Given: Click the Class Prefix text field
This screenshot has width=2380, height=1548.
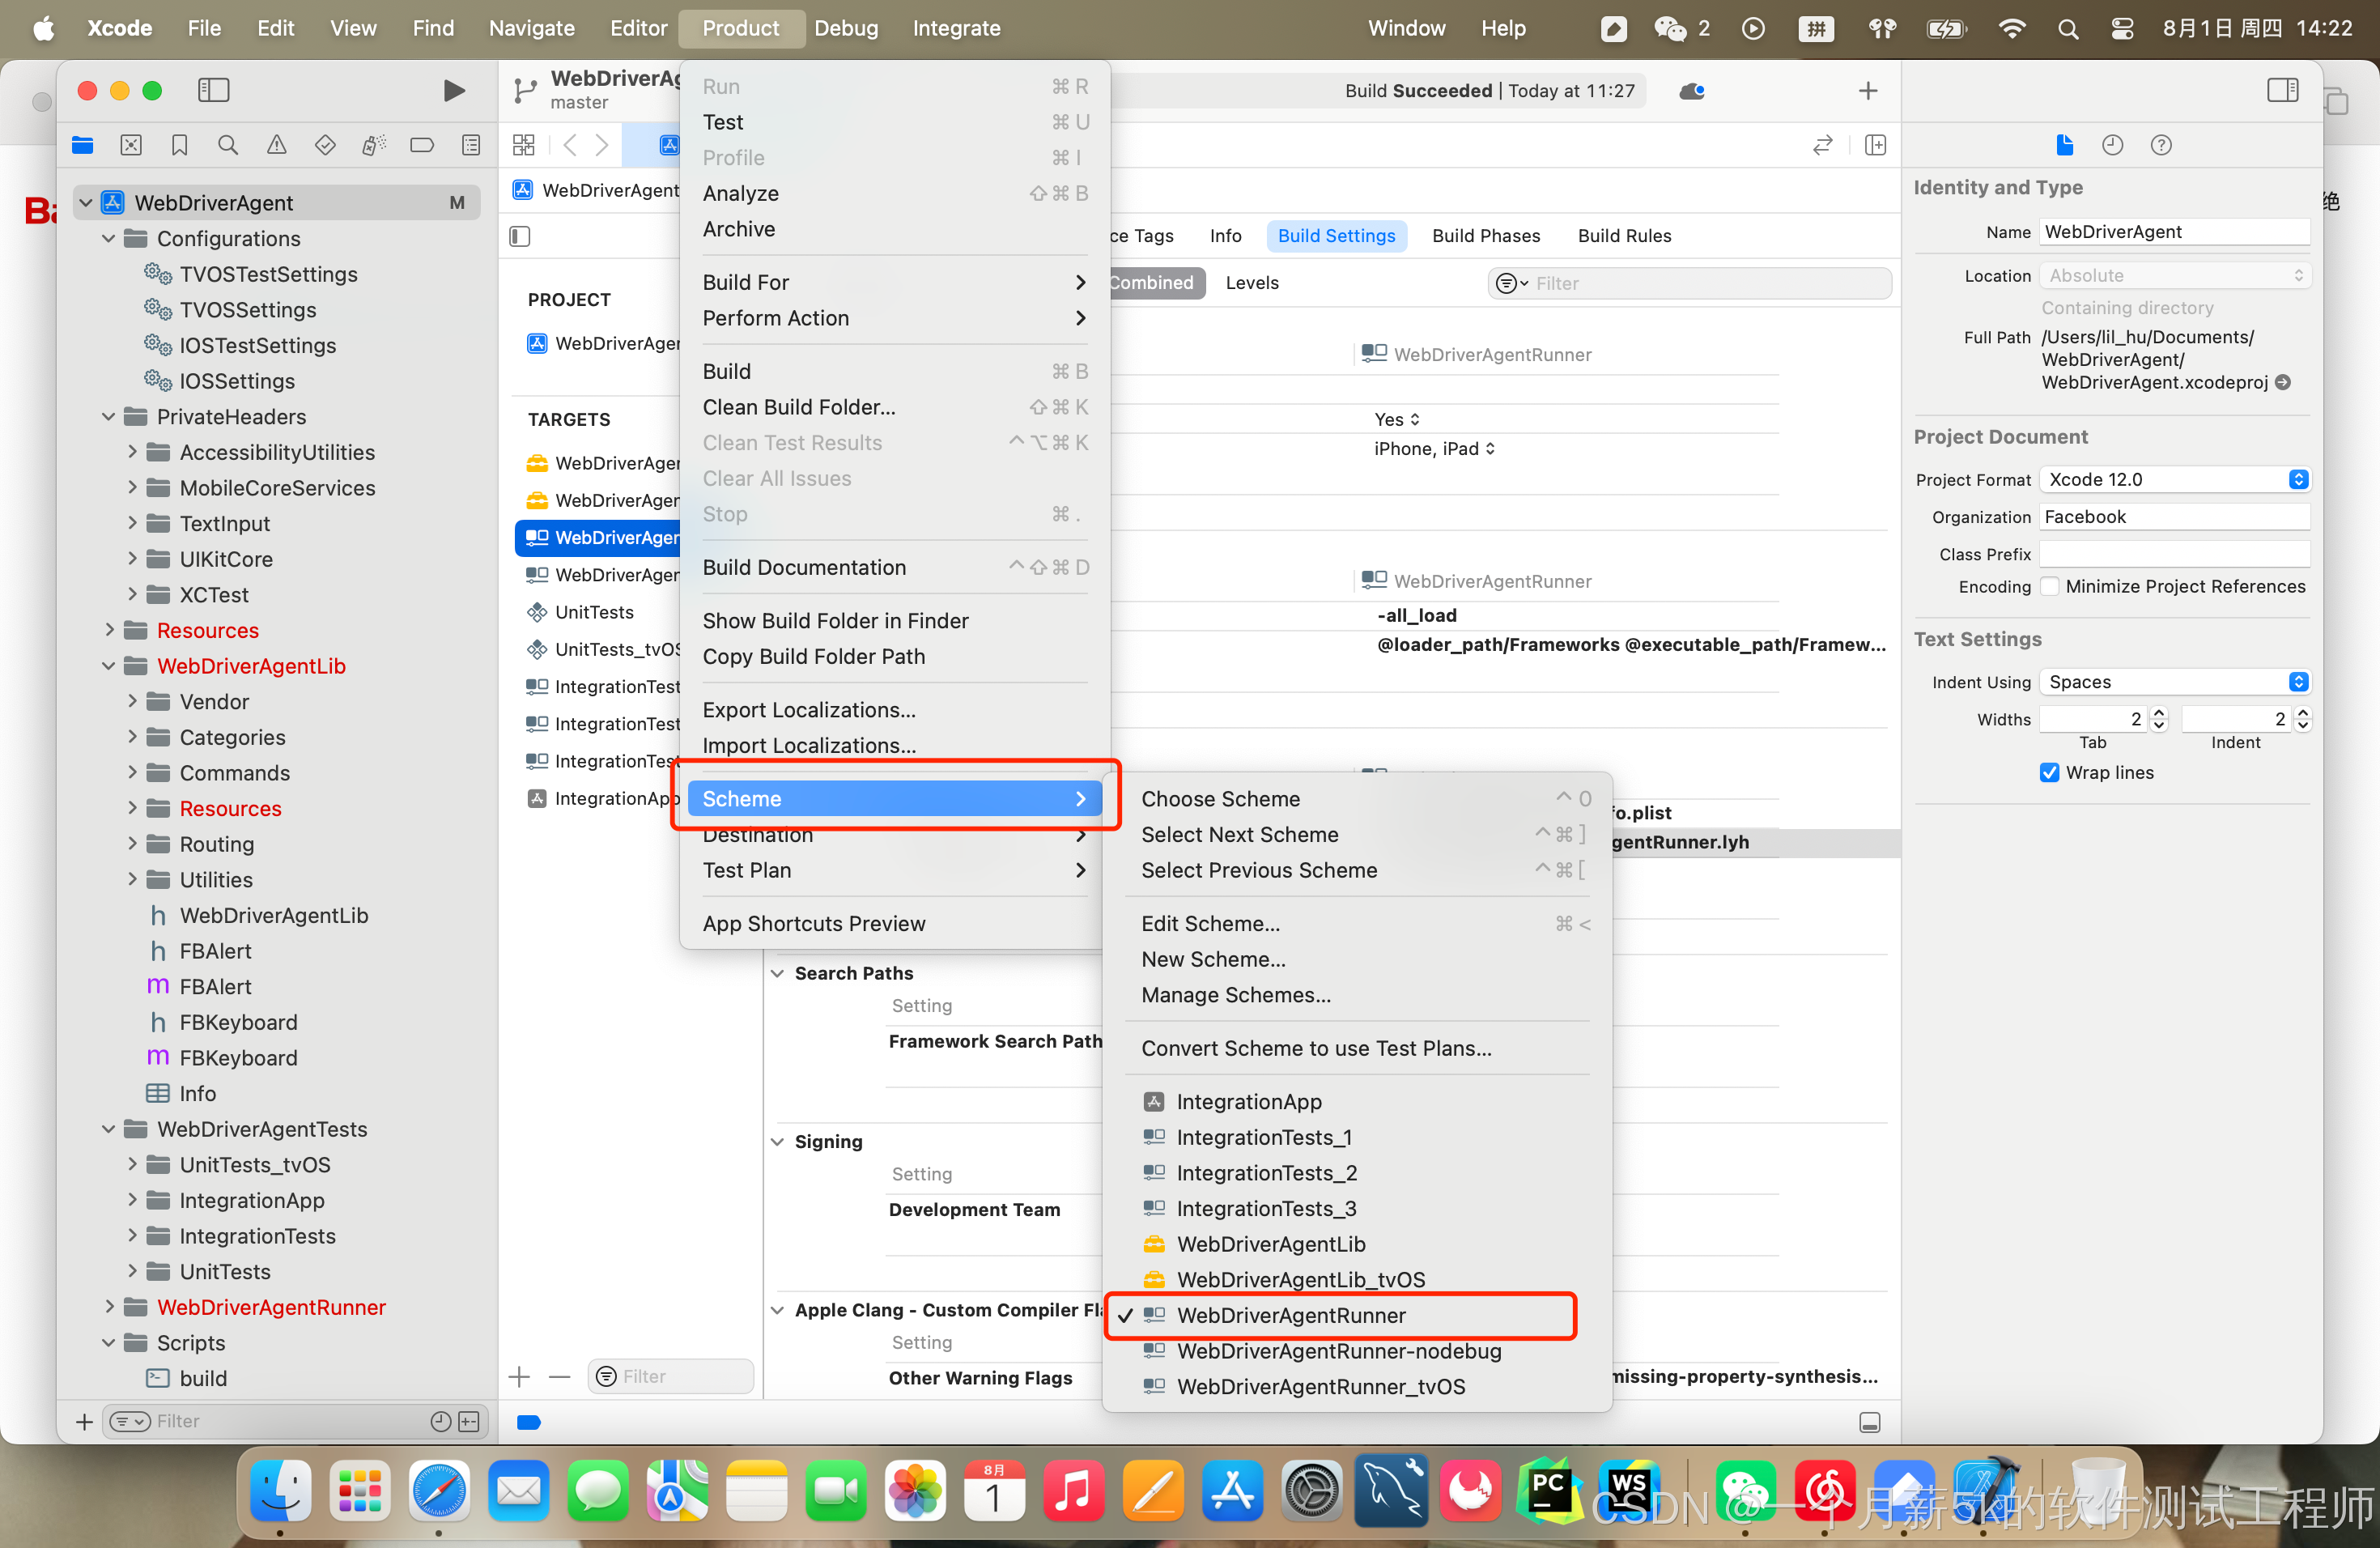Looking at the screenshot, I should [2174, 554].
